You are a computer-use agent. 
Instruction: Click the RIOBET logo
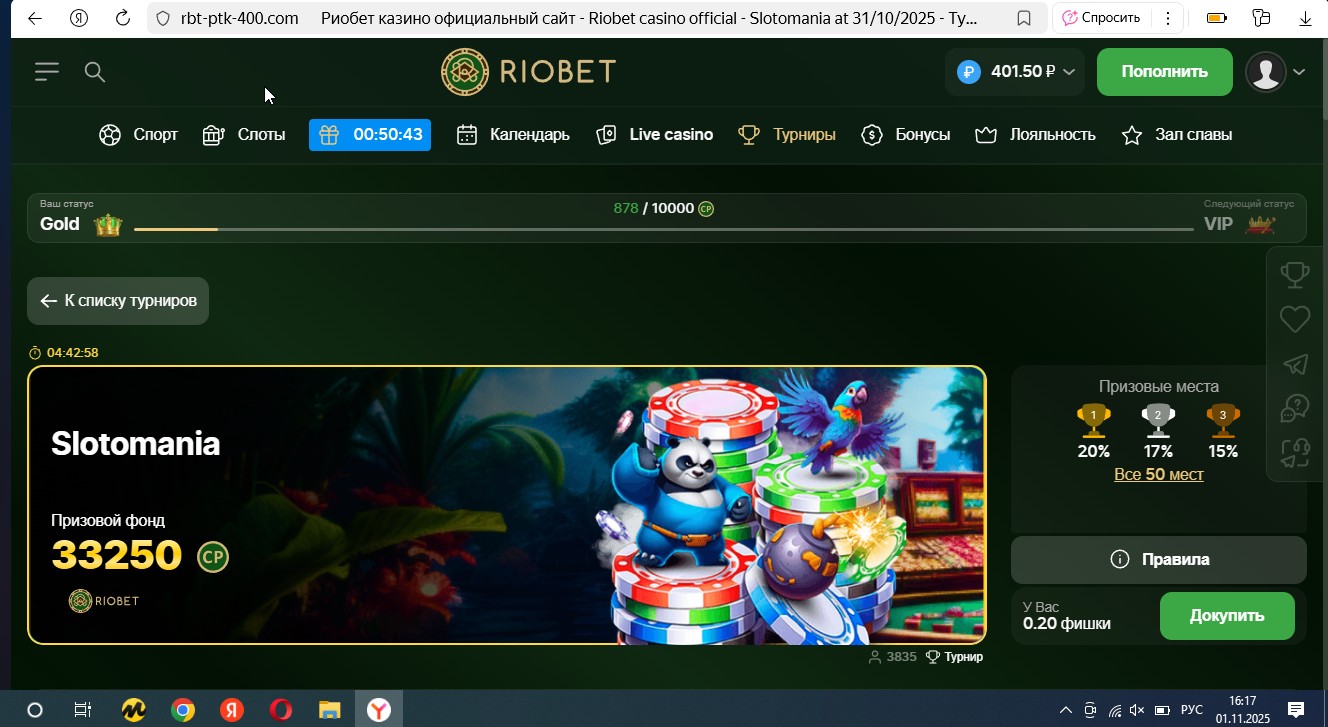tap(528, 71)
